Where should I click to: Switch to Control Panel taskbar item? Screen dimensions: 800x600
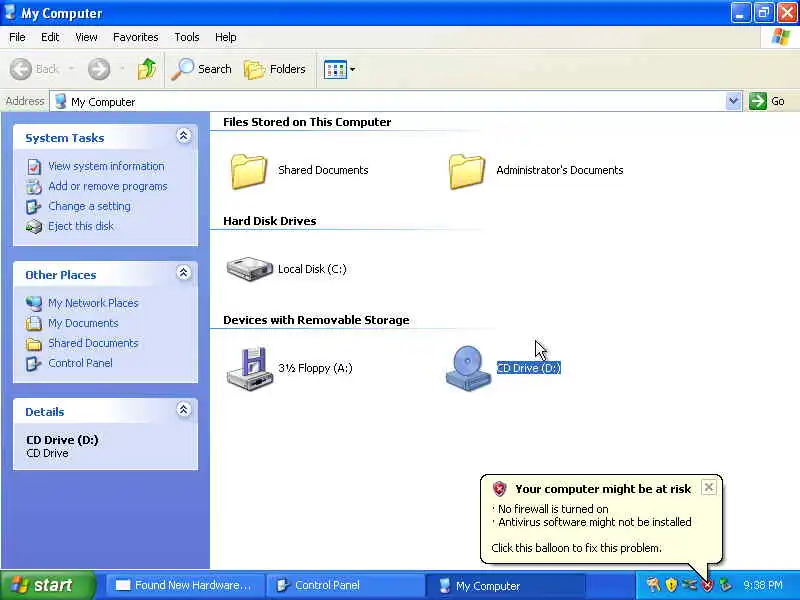[x=346, y=585]
